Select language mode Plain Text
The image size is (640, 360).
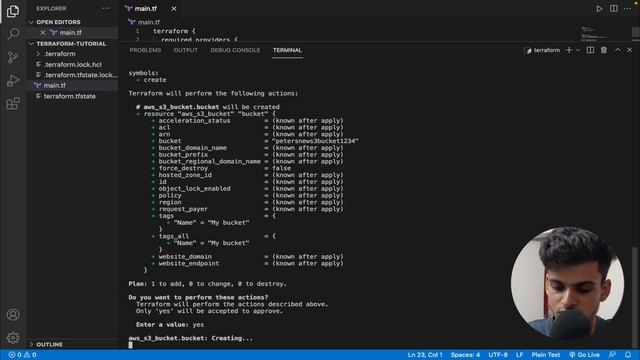[546, 355]
